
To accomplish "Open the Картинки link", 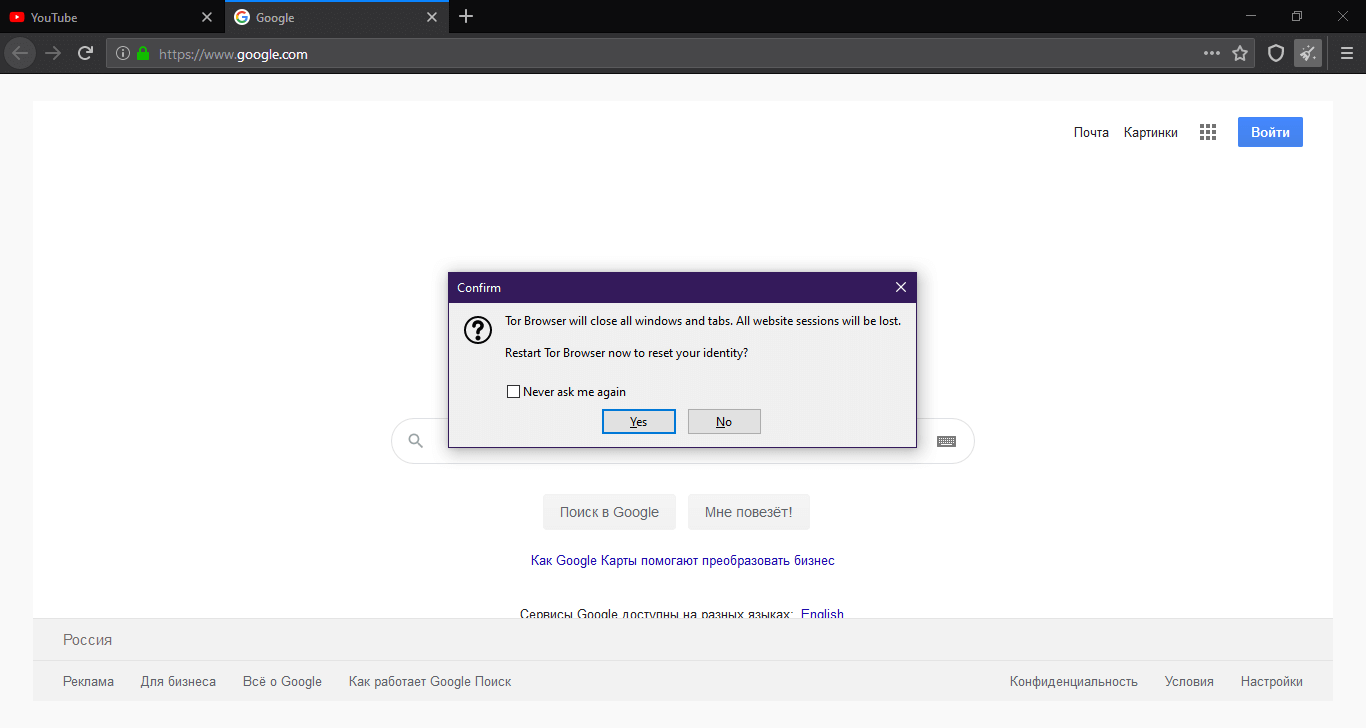I will coord(1151,132).
